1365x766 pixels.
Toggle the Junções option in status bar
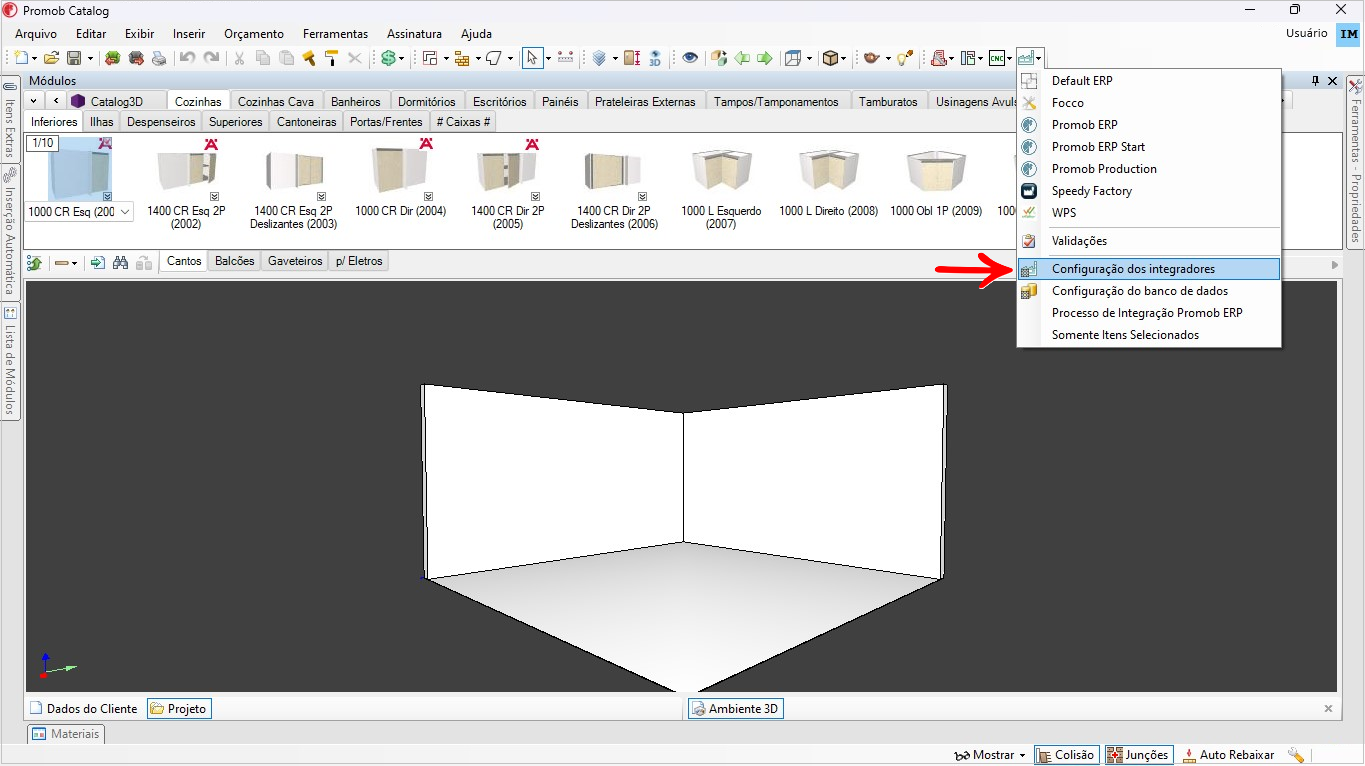[x=1138, y=755]
